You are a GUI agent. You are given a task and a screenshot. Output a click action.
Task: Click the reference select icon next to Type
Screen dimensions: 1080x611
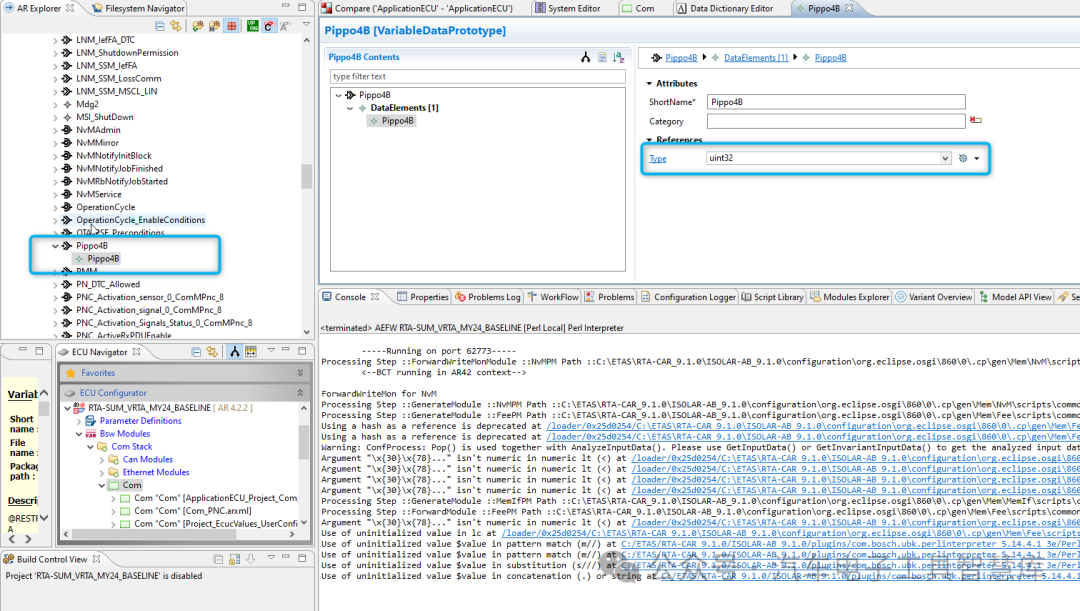point(963,158)
